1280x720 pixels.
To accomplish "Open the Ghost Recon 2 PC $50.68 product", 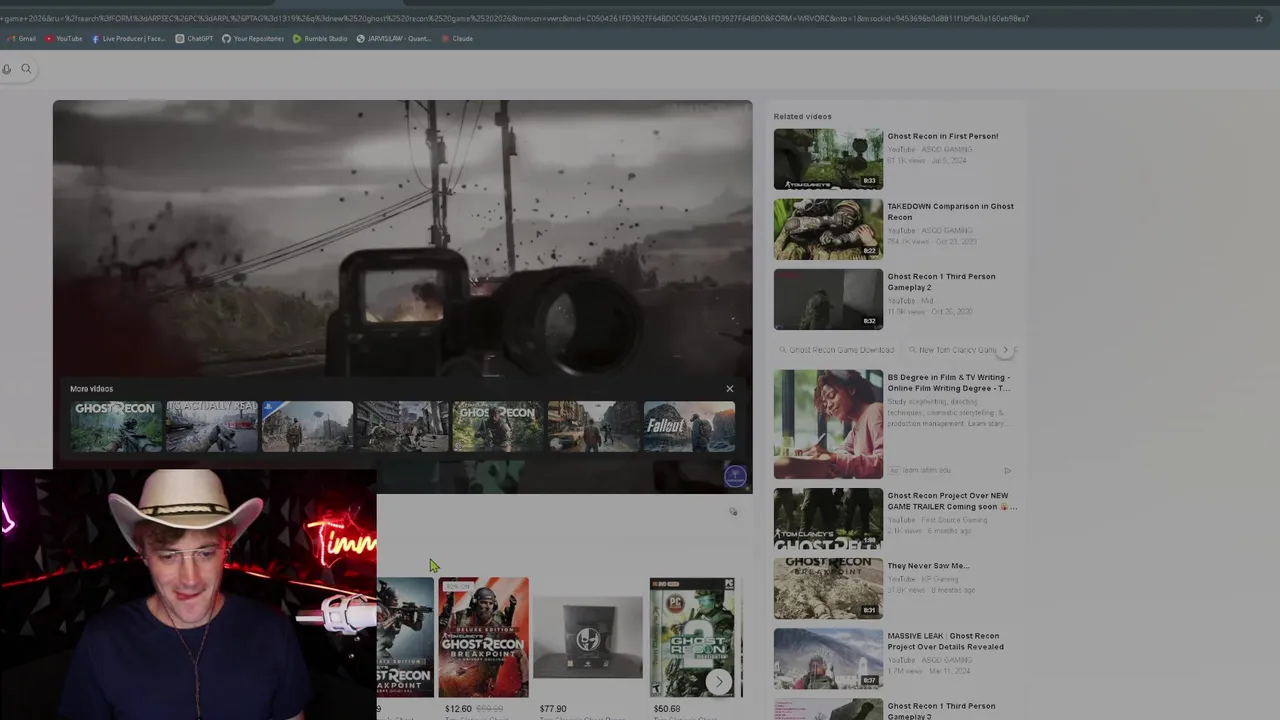I will [x=692, y=637].
